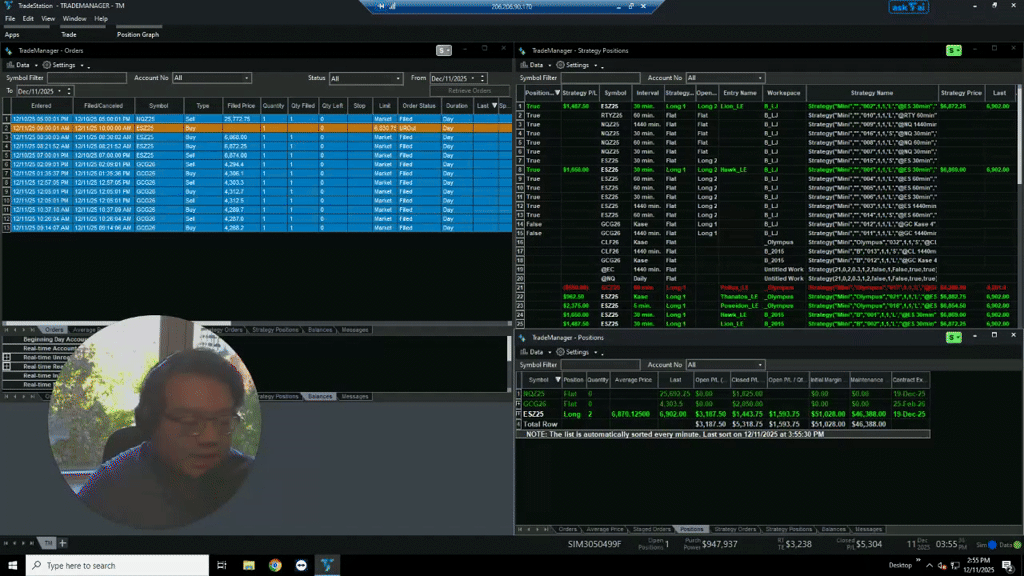The width and height of the screenshot is (1024, 576).
Task: Sort Strategy Positions by the Position column header
Action: (x=538, y=93)
